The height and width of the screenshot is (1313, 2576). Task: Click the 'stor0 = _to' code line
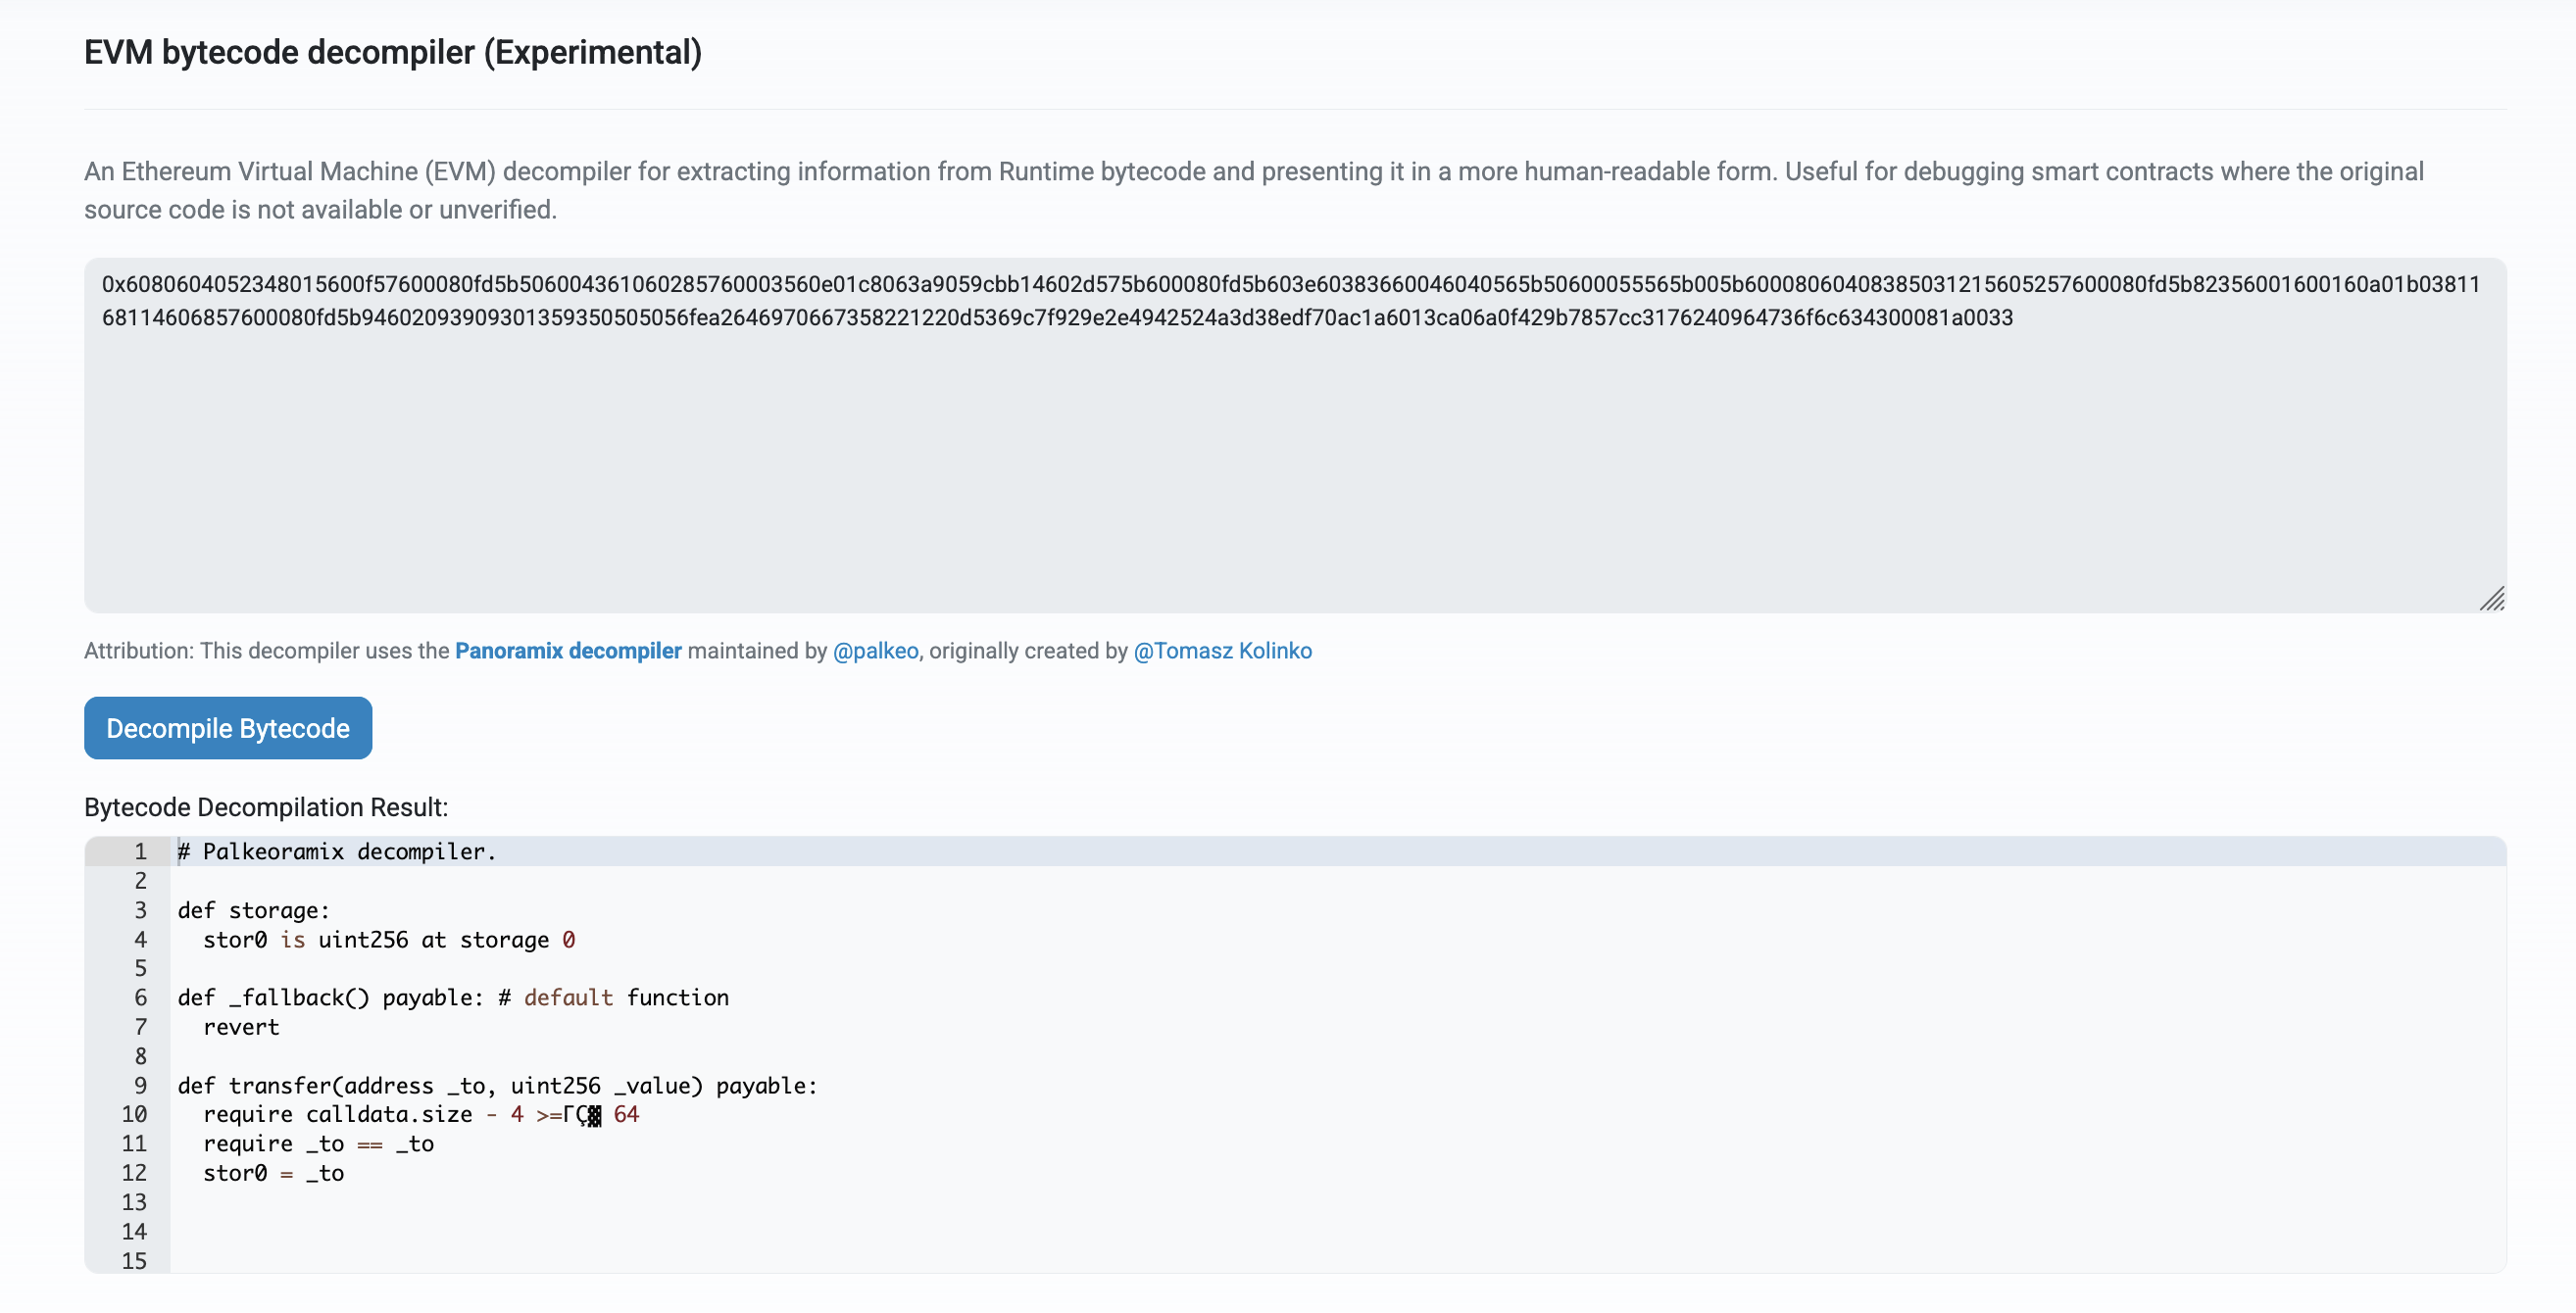[x=273, y=1174]
